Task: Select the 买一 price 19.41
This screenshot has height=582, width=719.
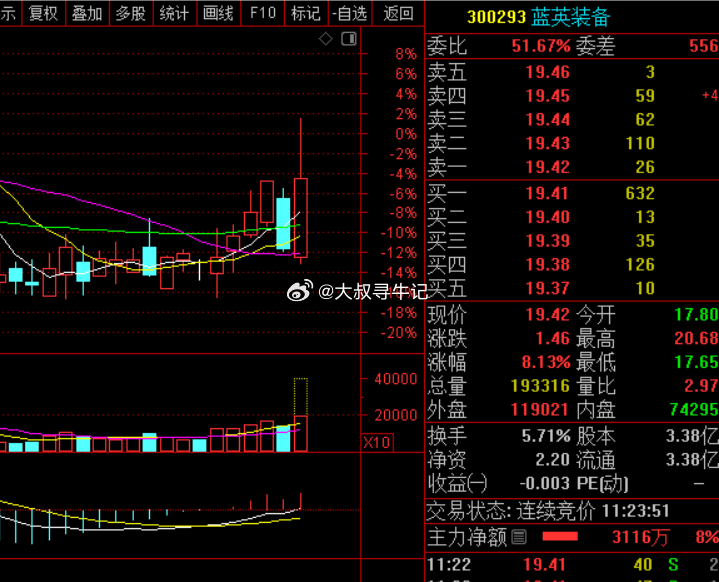Action: coord(547,193)
